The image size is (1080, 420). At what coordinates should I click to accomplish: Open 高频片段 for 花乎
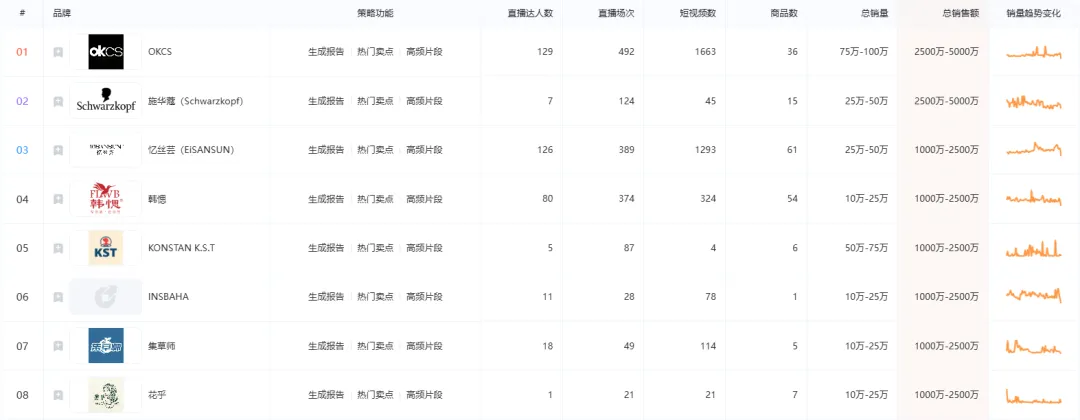coord(424,395)
